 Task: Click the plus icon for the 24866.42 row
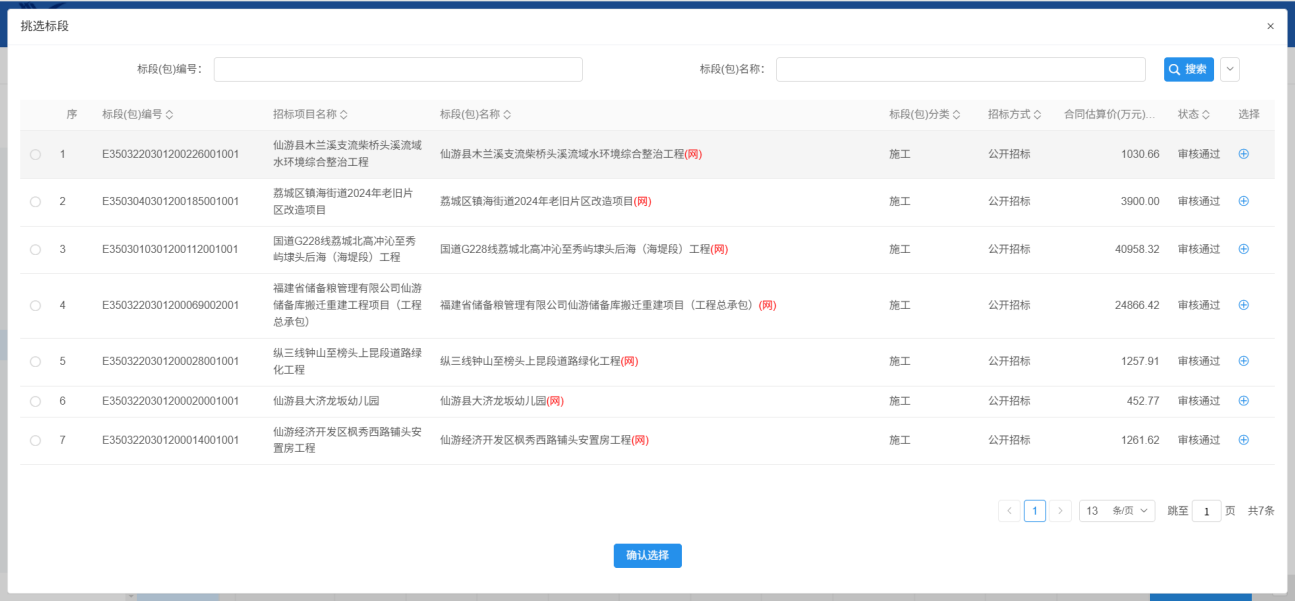tap(1243, 305)
